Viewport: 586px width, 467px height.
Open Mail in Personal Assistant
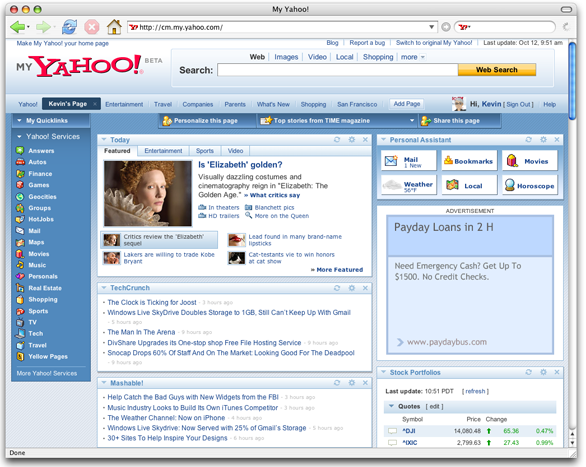(x=409, y=161)
